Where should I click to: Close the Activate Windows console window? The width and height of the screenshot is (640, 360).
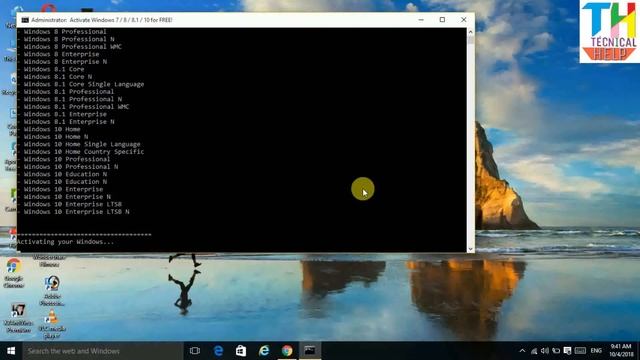[x=464, y=20]
